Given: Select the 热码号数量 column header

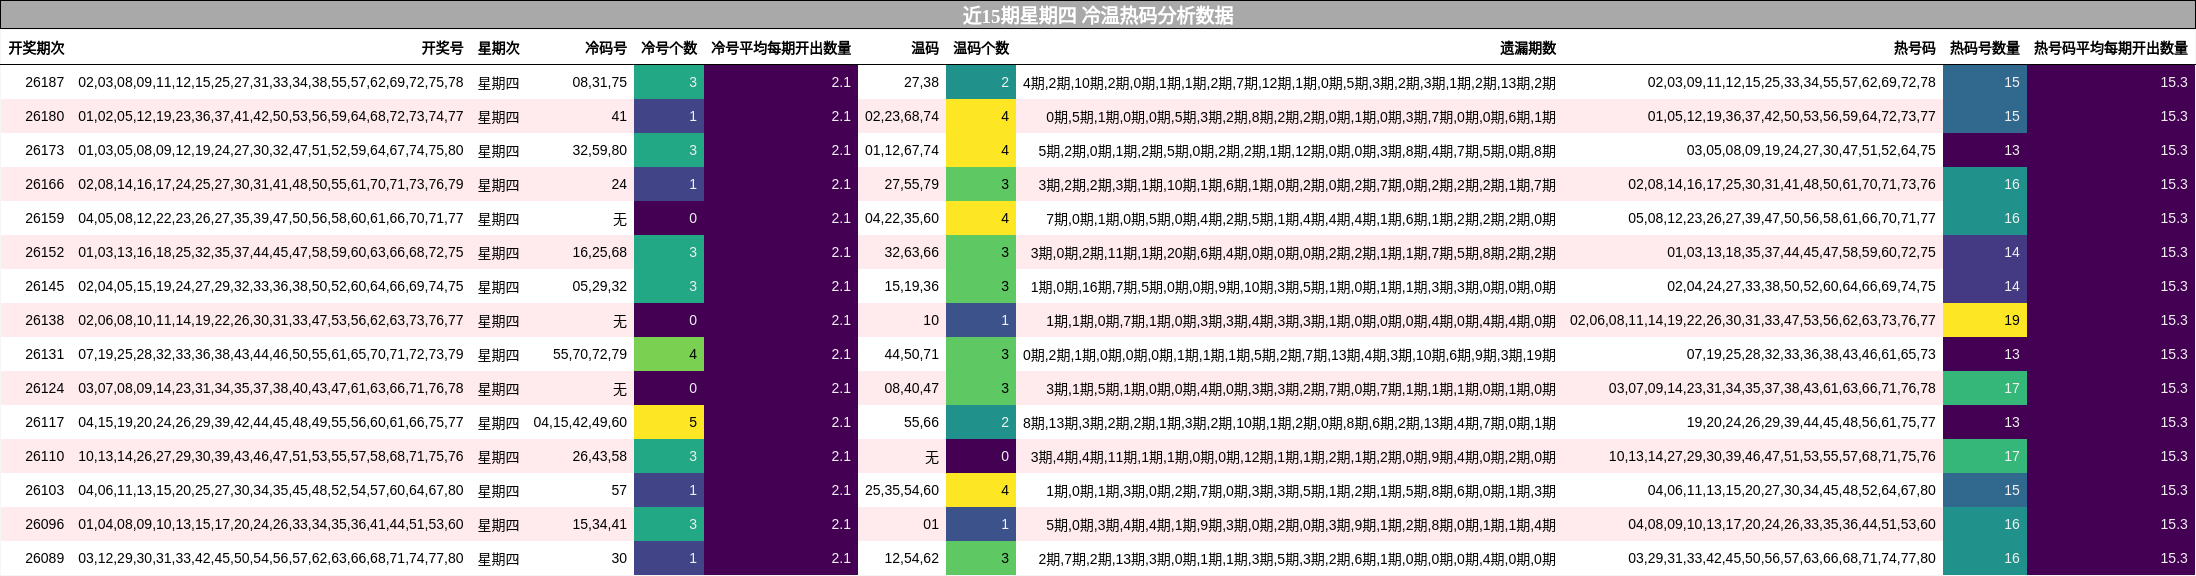Looking at the screenshot, I should tap(1985, 48).
